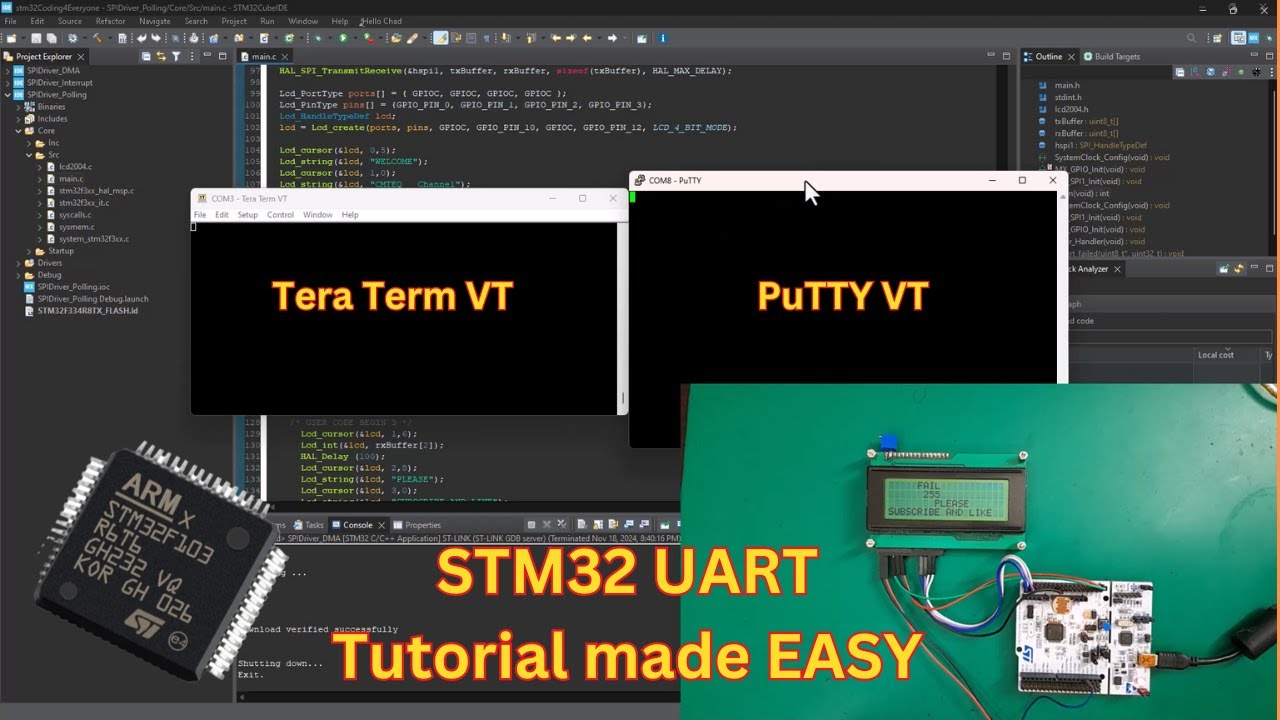This screenshot has width=1280, height=720.
Task: Click the Build hammer toolbar icon
Action: click(97, 38)
